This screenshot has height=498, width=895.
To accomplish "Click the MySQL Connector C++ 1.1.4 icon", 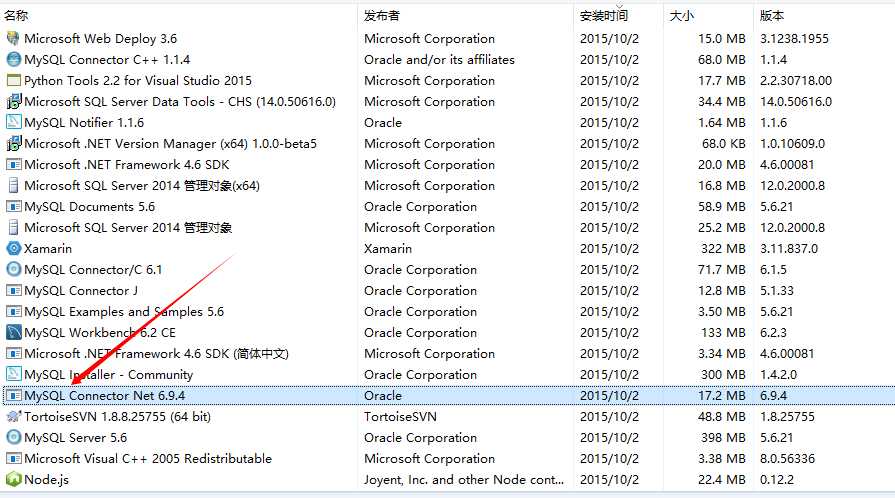I will [x=13, y=59].
